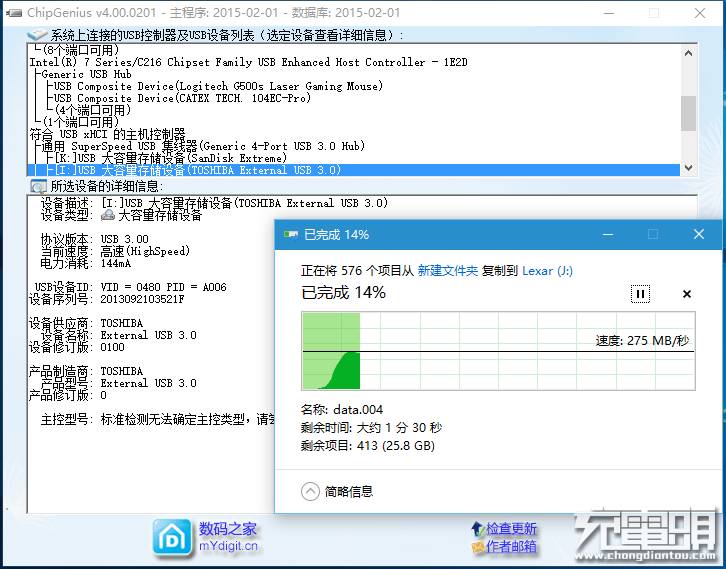Click the 速度: 275 MB/秒 label
This screenshot has width=726, height=569.
(642, 341)
